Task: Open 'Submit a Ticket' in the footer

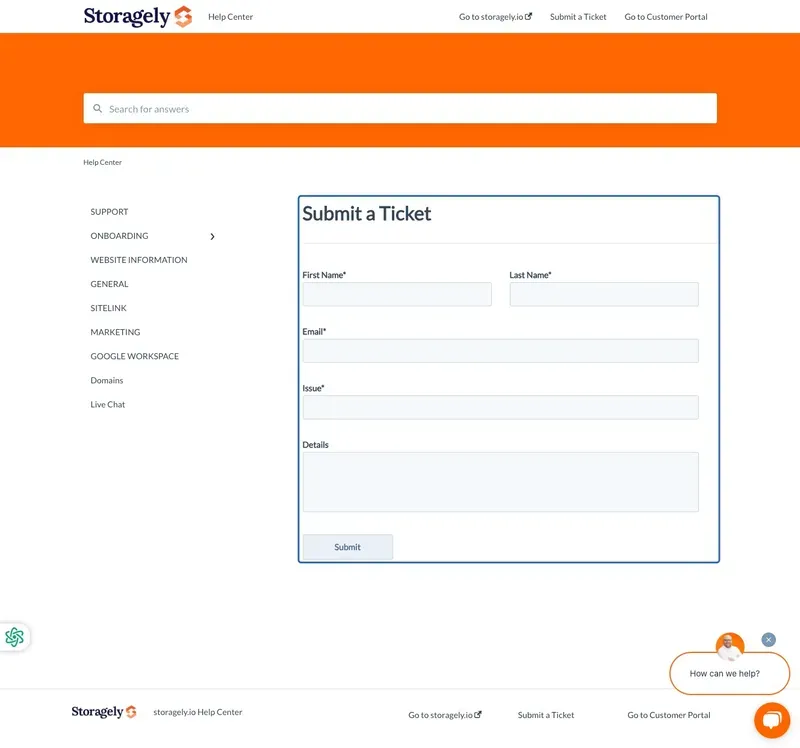Action: click(x=546, y=715)
